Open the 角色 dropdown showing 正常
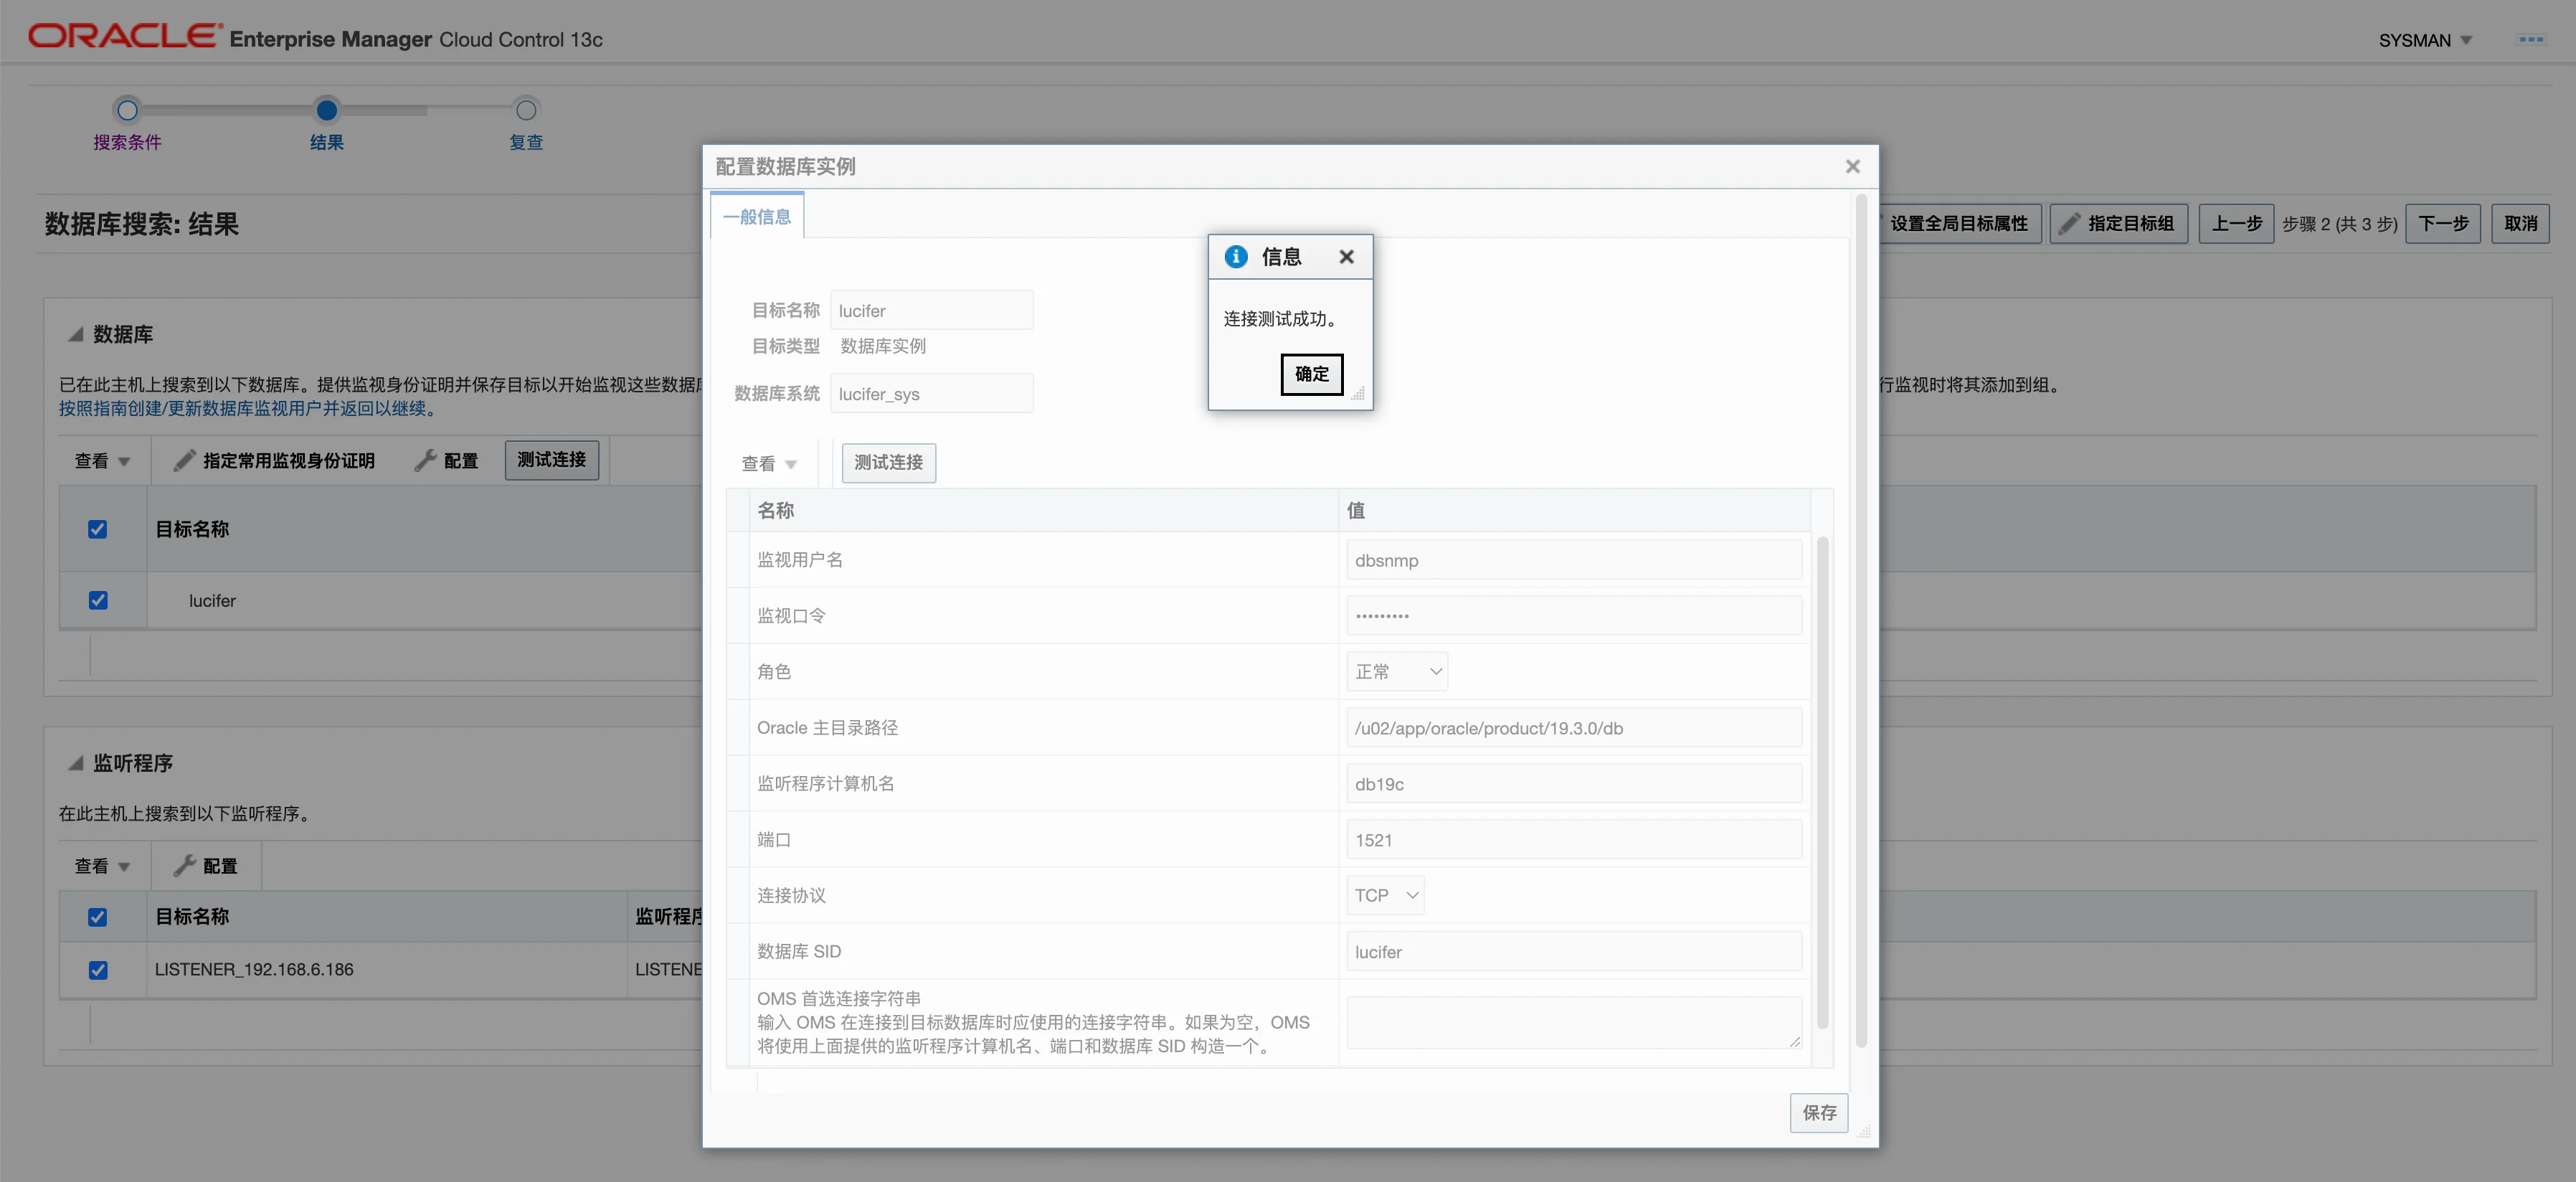 [1396, 672]
